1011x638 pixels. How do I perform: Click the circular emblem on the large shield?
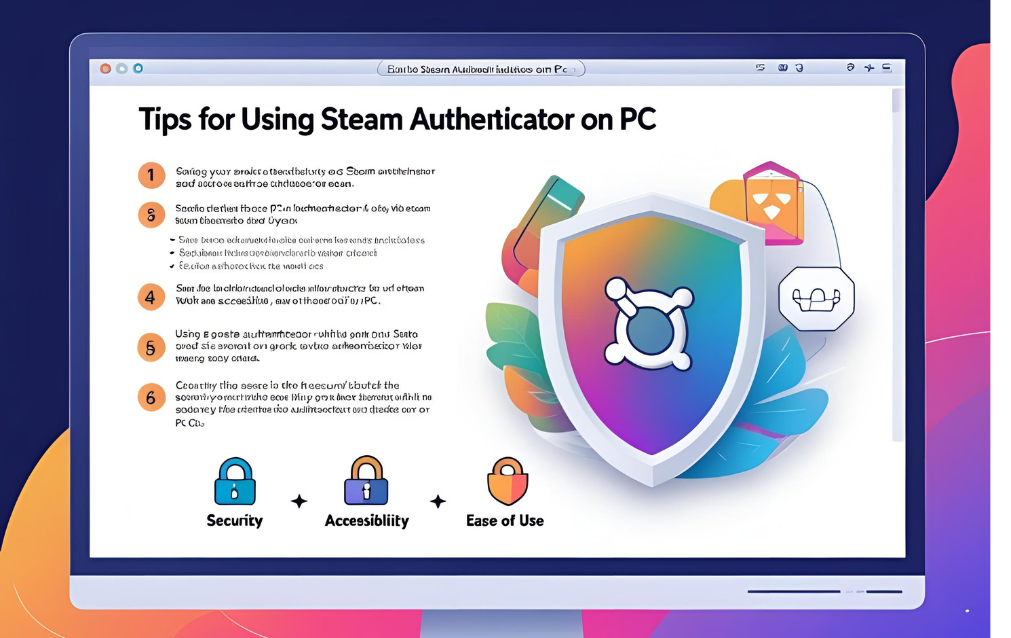(649, 324)
